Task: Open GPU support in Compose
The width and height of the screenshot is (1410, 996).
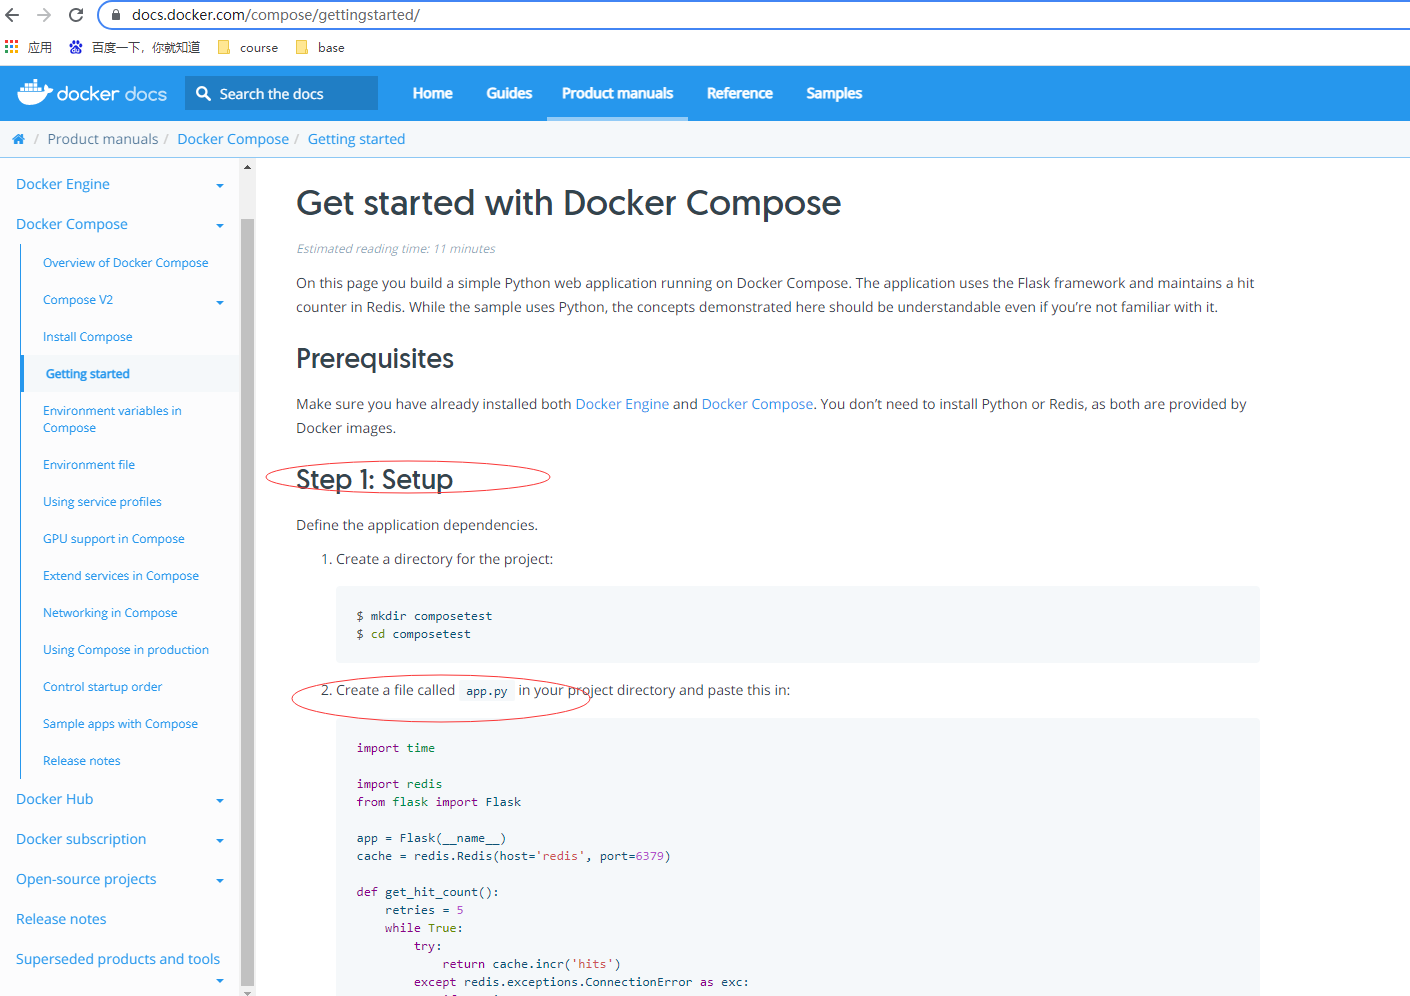Action: [114, 539]
